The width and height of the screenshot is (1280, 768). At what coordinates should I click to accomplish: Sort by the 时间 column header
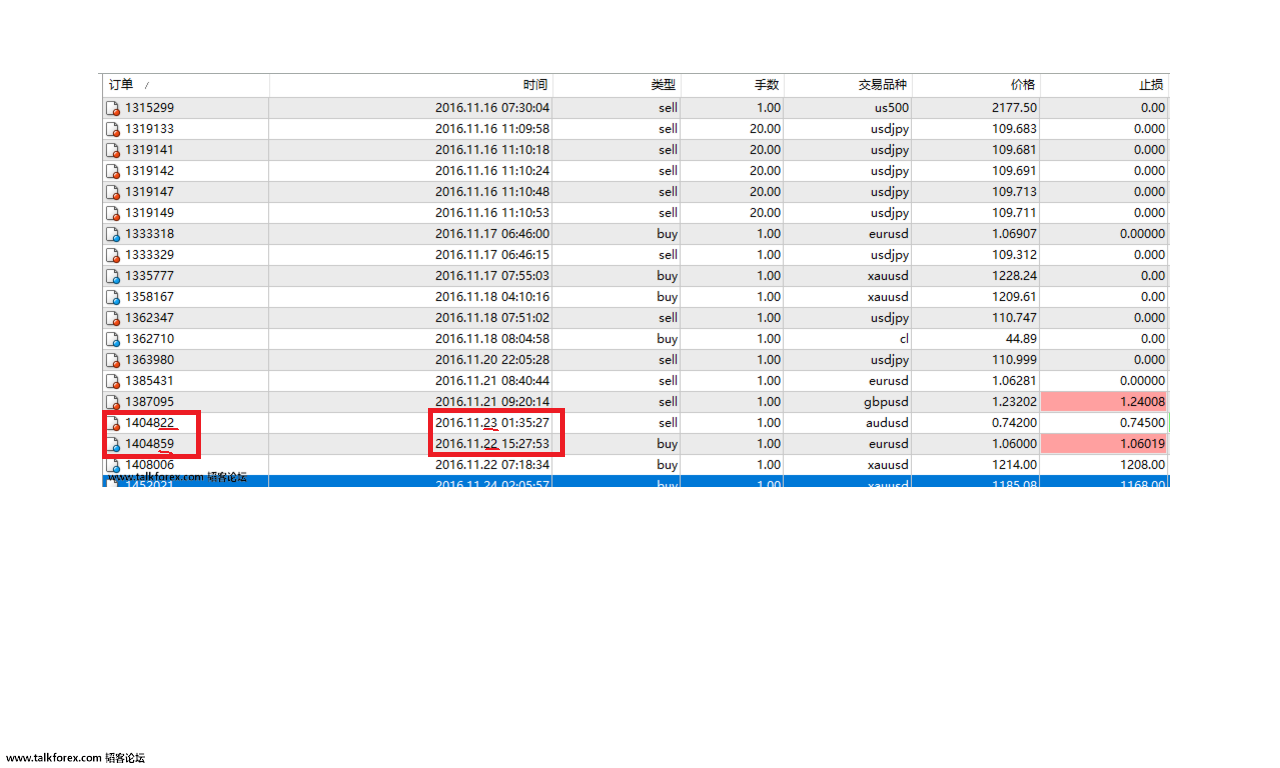click(411, 85)
